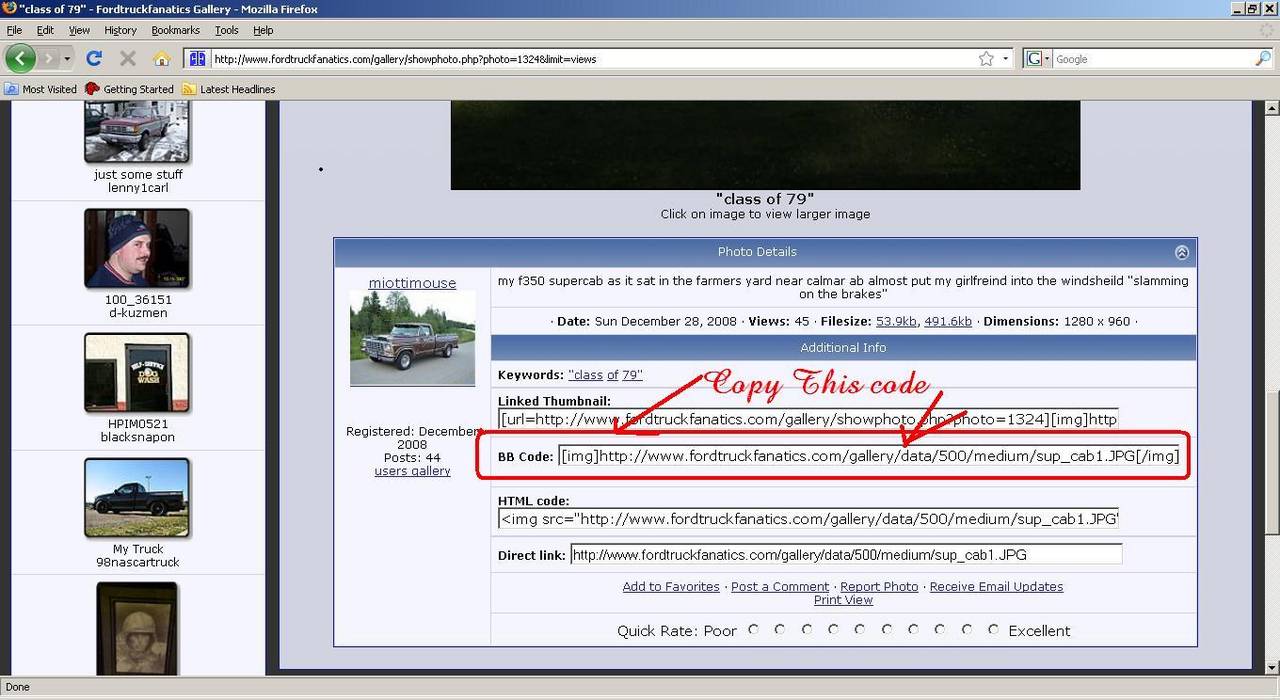
Task: Open the 'just some stuff' truck thumbnail
Action: point(138,132)
